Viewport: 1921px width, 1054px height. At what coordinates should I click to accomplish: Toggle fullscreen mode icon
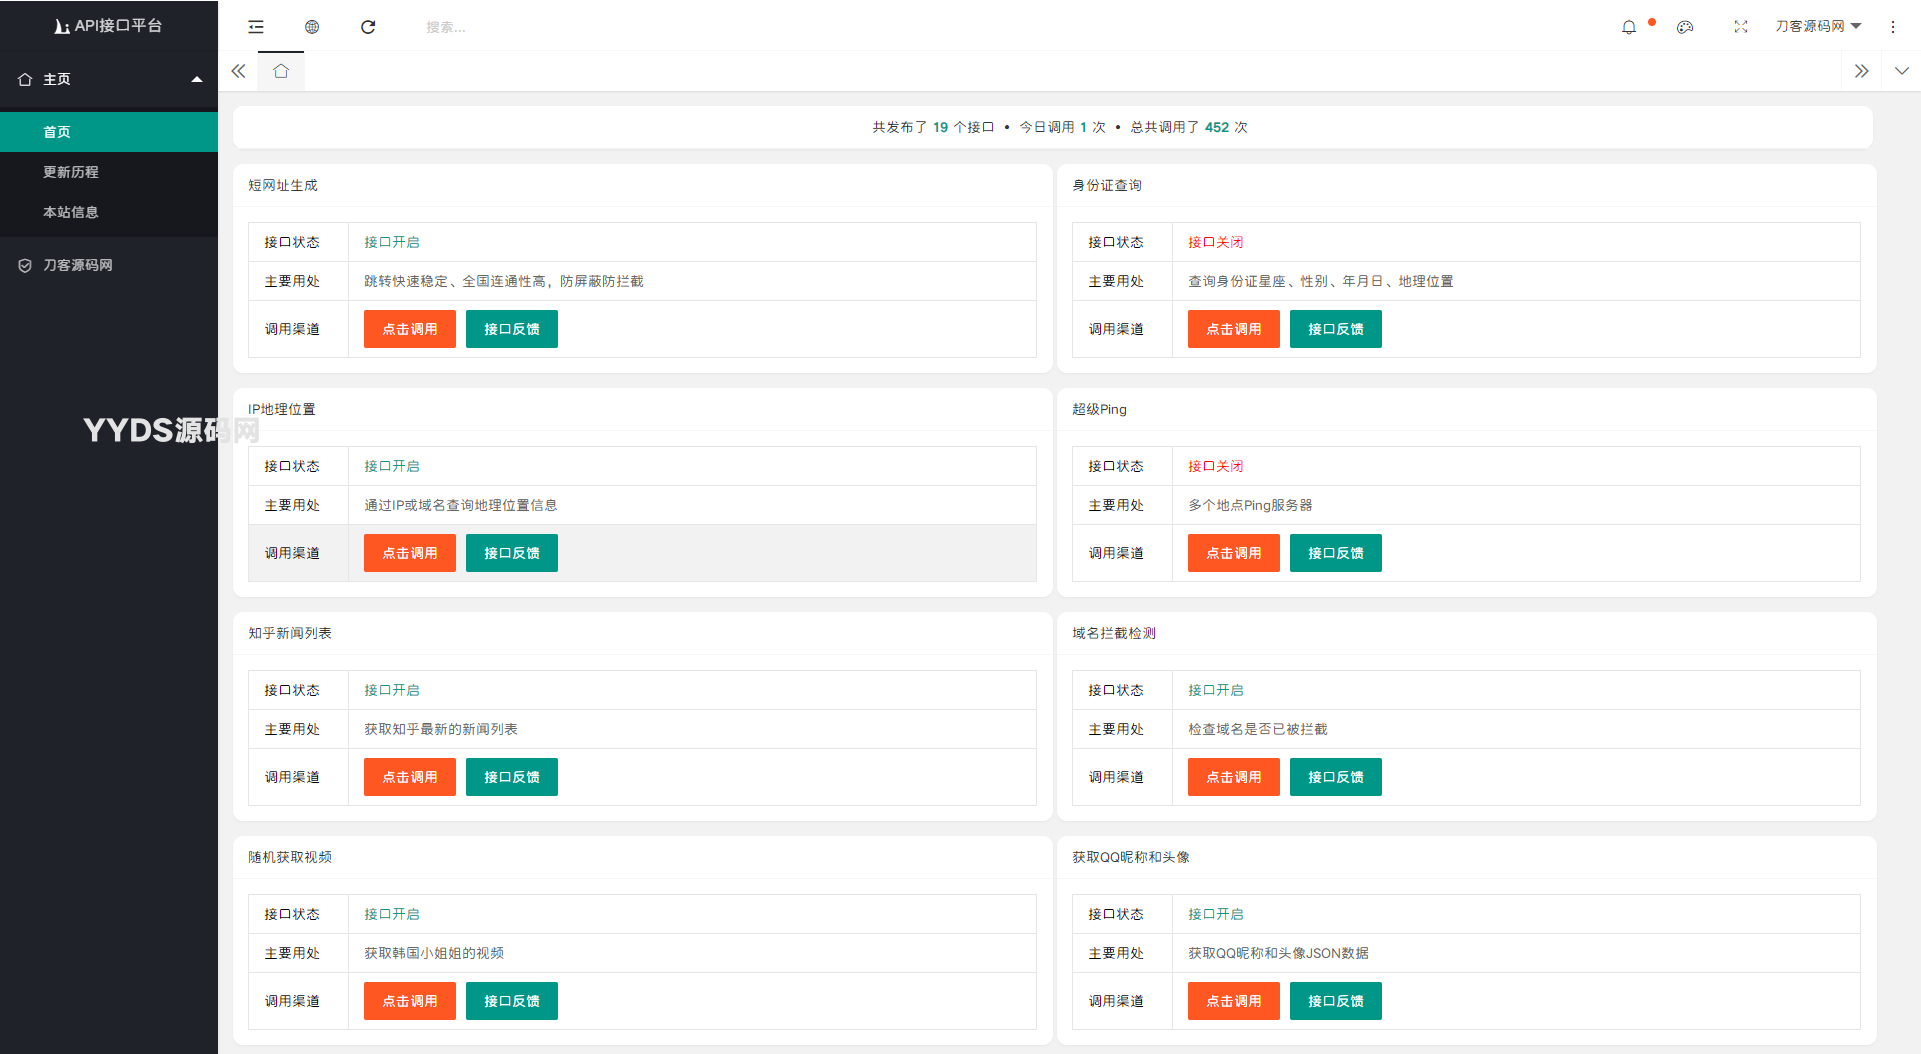tap(1741, 27)
